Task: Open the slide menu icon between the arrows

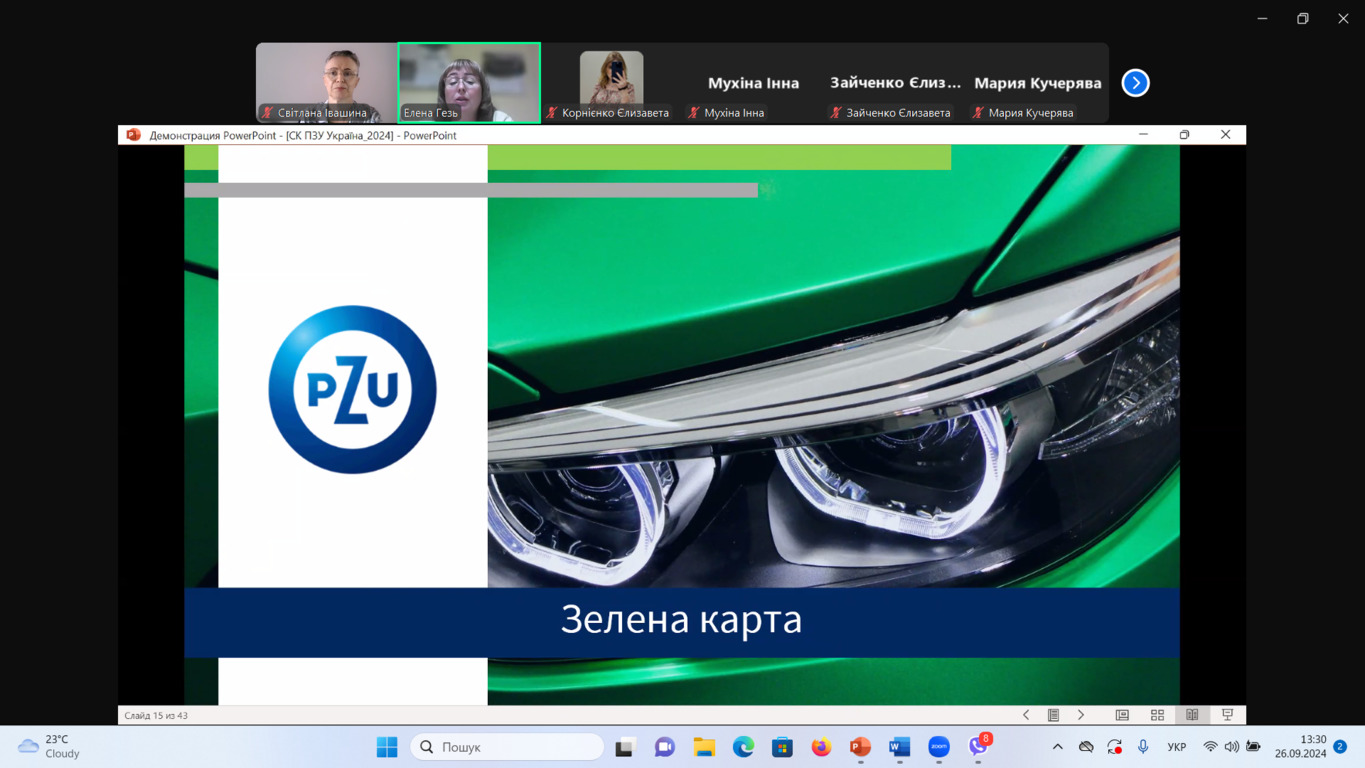Action: (1053, 715)
